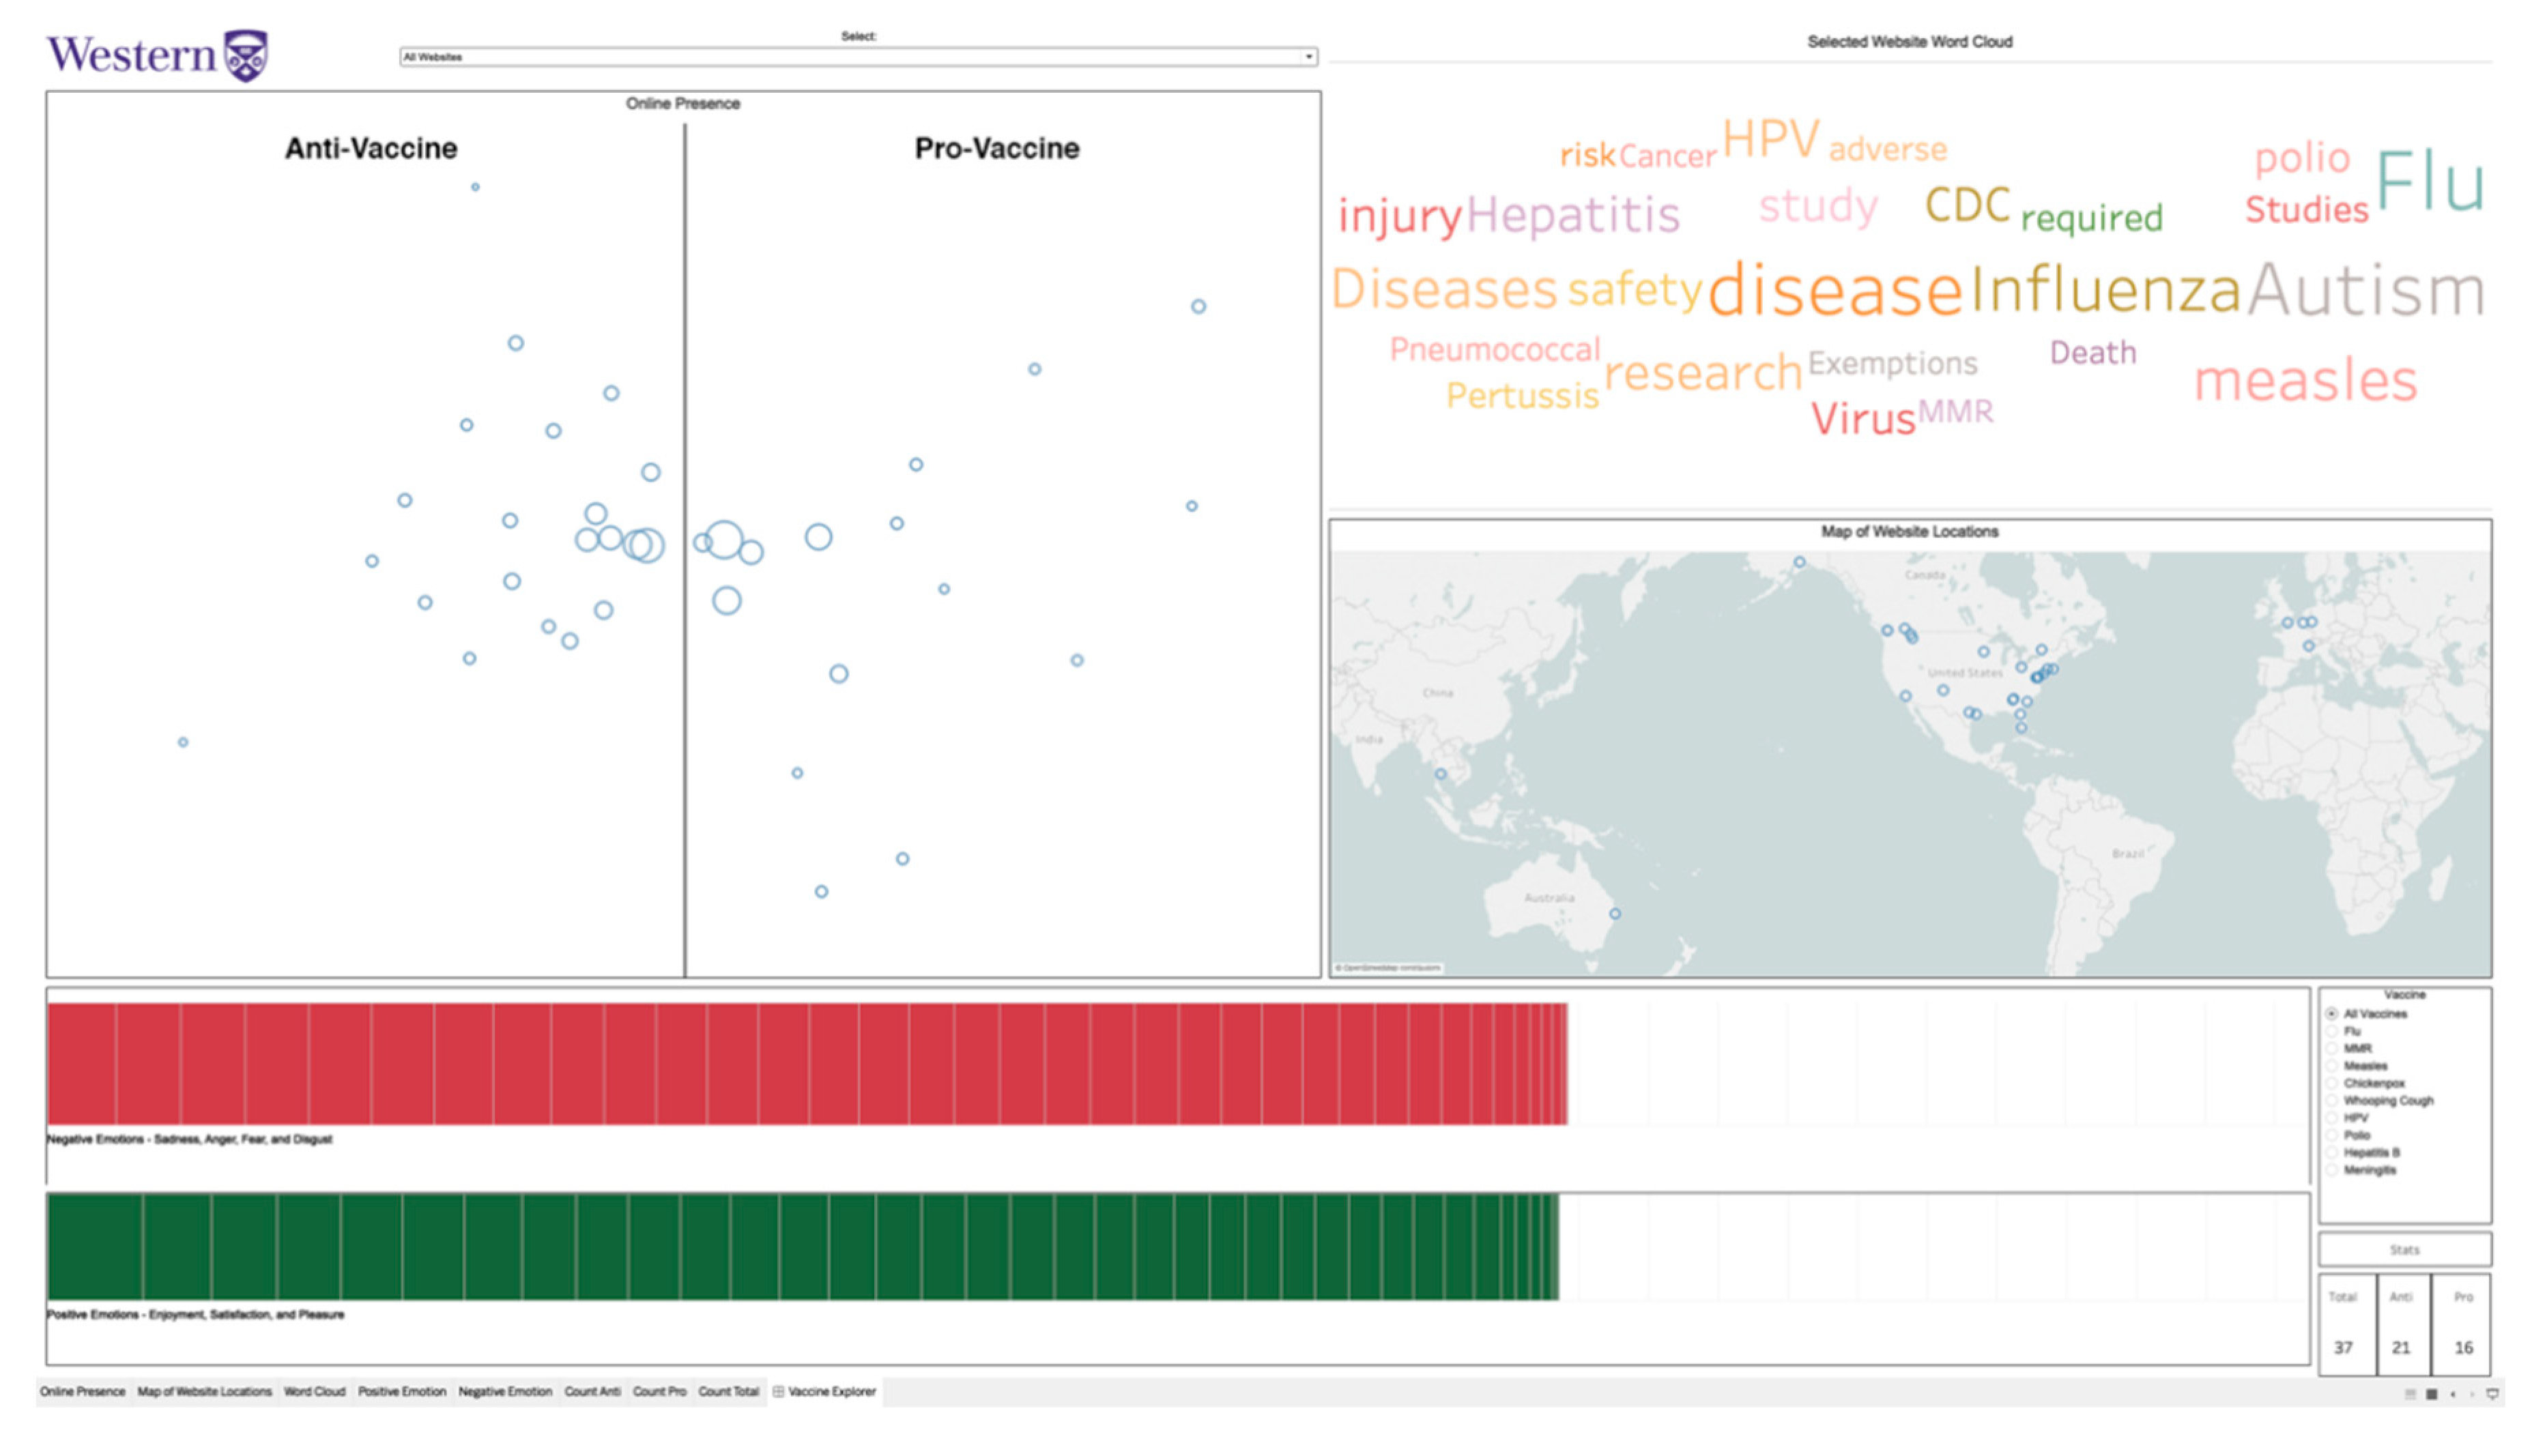Screen dimensions: 2532x1456
Task: Click the Vaccine Explorer dashboard grid icon
Action: click(778, 1391)
